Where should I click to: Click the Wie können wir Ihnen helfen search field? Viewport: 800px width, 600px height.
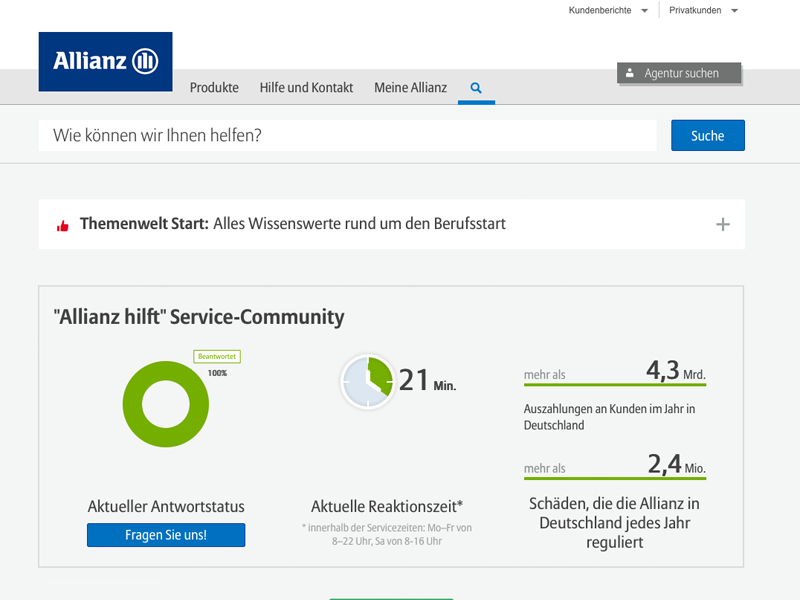347,135
